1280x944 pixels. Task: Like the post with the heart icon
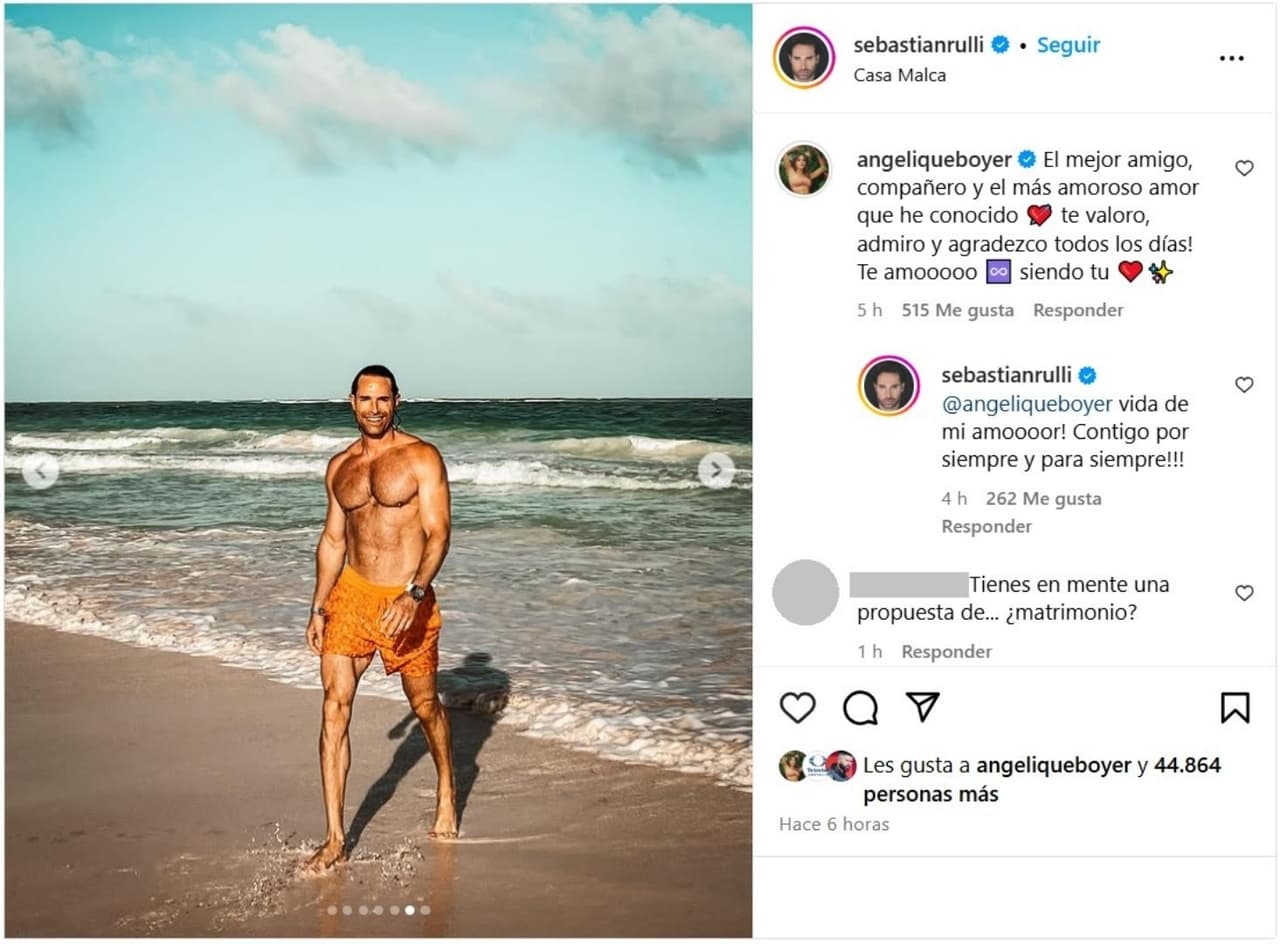[797, 708]
